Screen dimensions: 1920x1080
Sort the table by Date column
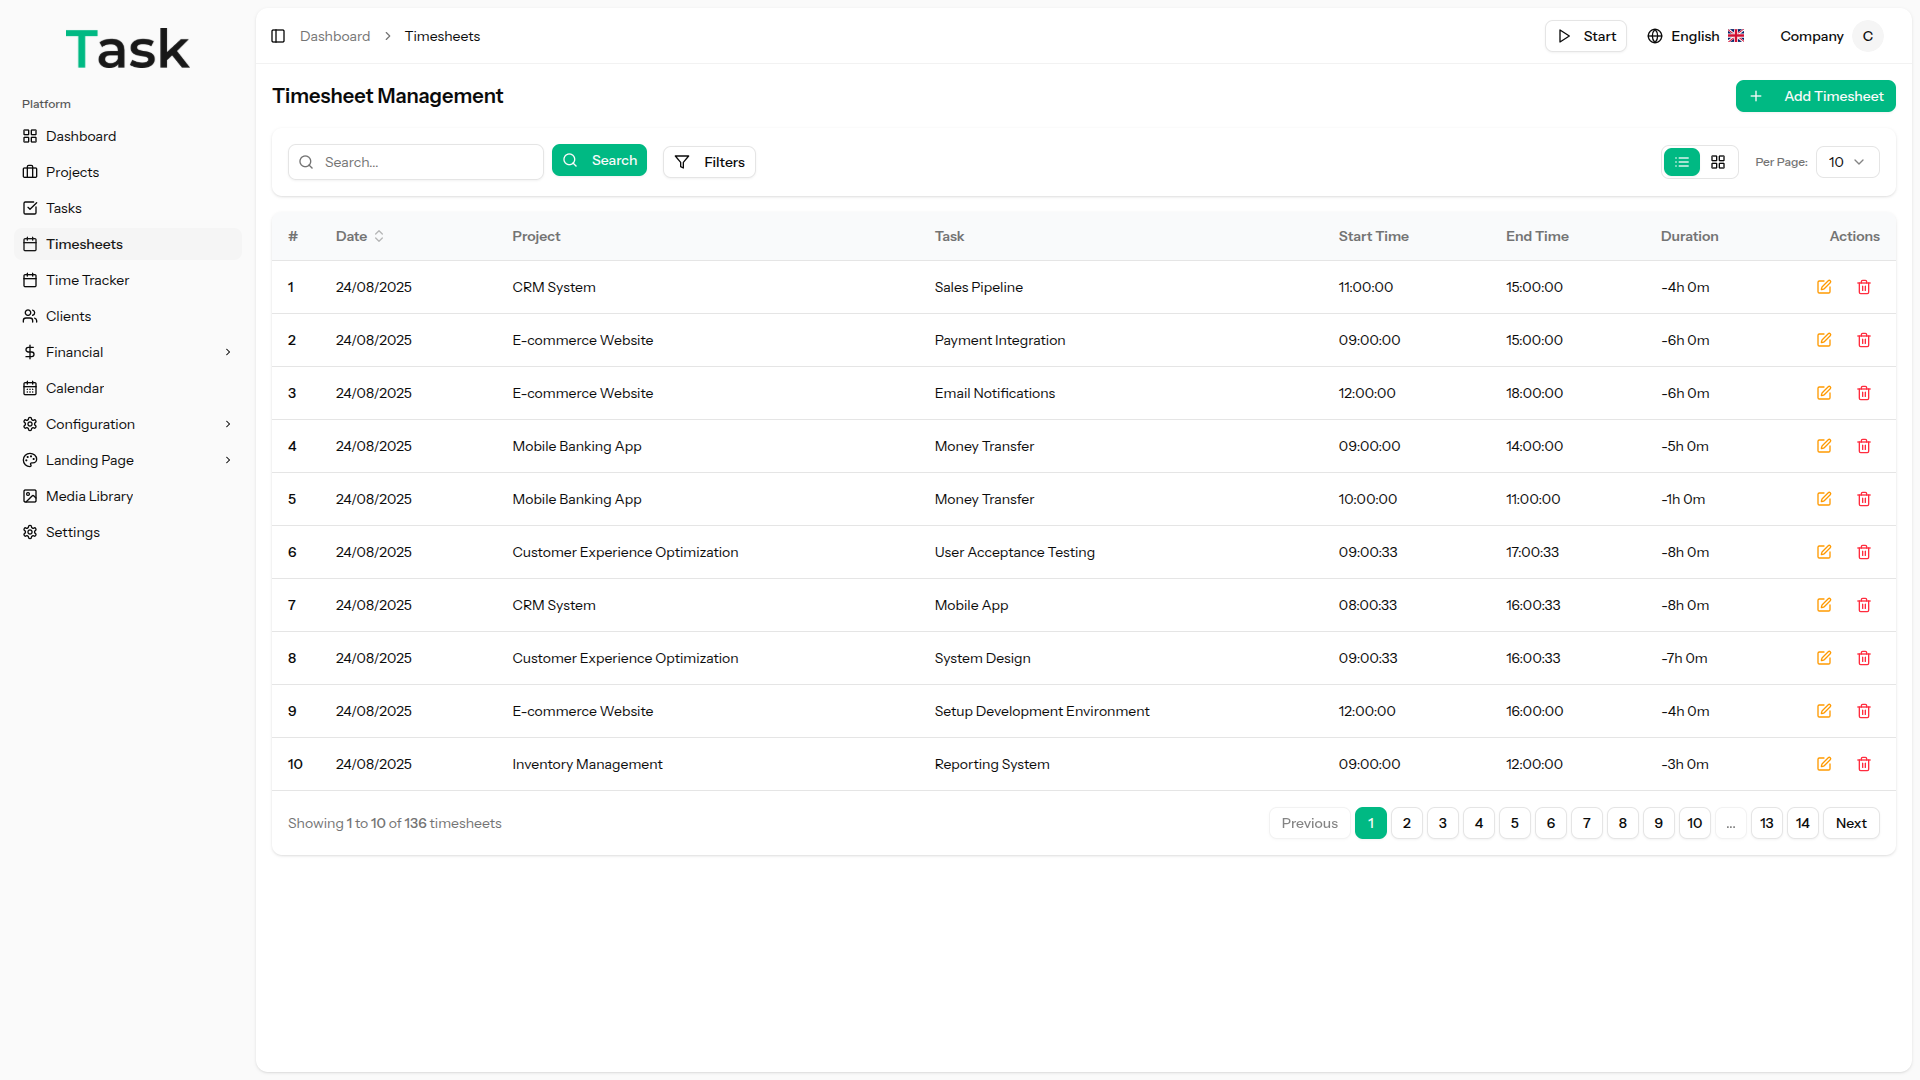tap(360, 236)
